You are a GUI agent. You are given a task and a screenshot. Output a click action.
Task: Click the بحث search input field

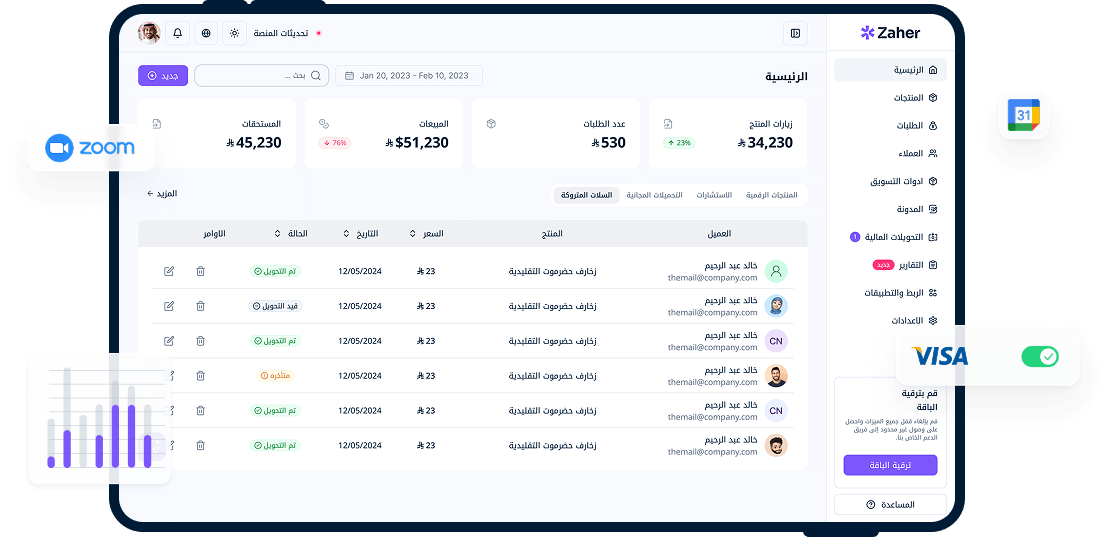point(261,76)
